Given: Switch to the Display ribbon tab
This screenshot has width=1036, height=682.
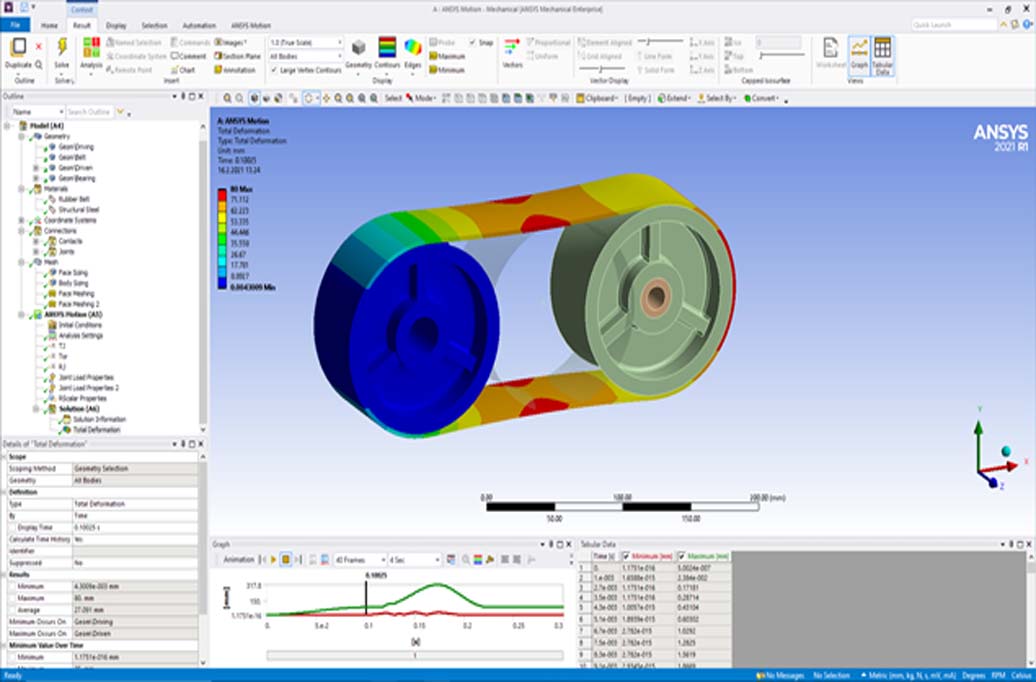Looking at the screenshot, I should click(116, 25).
